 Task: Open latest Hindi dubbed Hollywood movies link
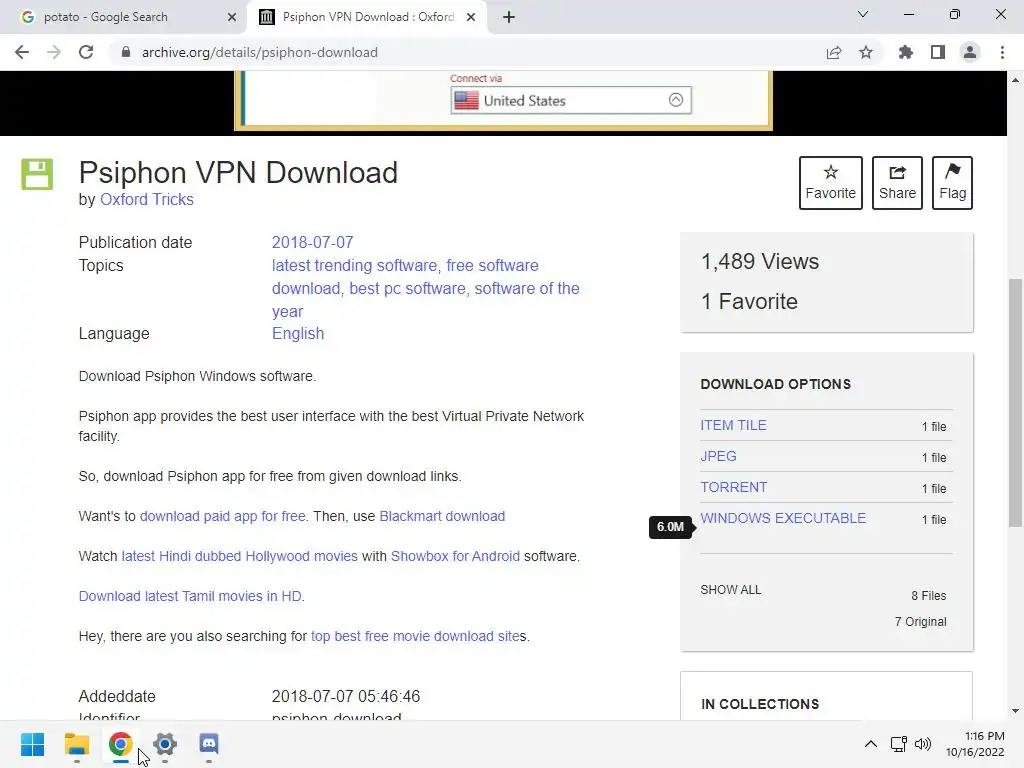click(x=240, y=556)
